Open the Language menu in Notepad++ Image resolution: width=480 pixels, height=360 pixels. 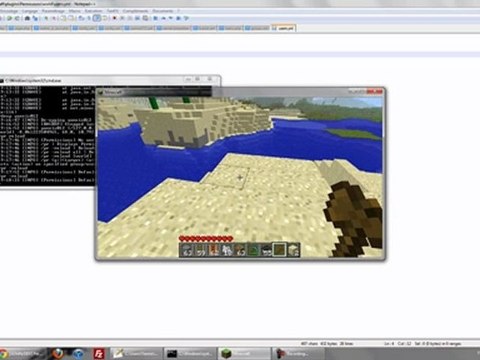tap(30, 11)
